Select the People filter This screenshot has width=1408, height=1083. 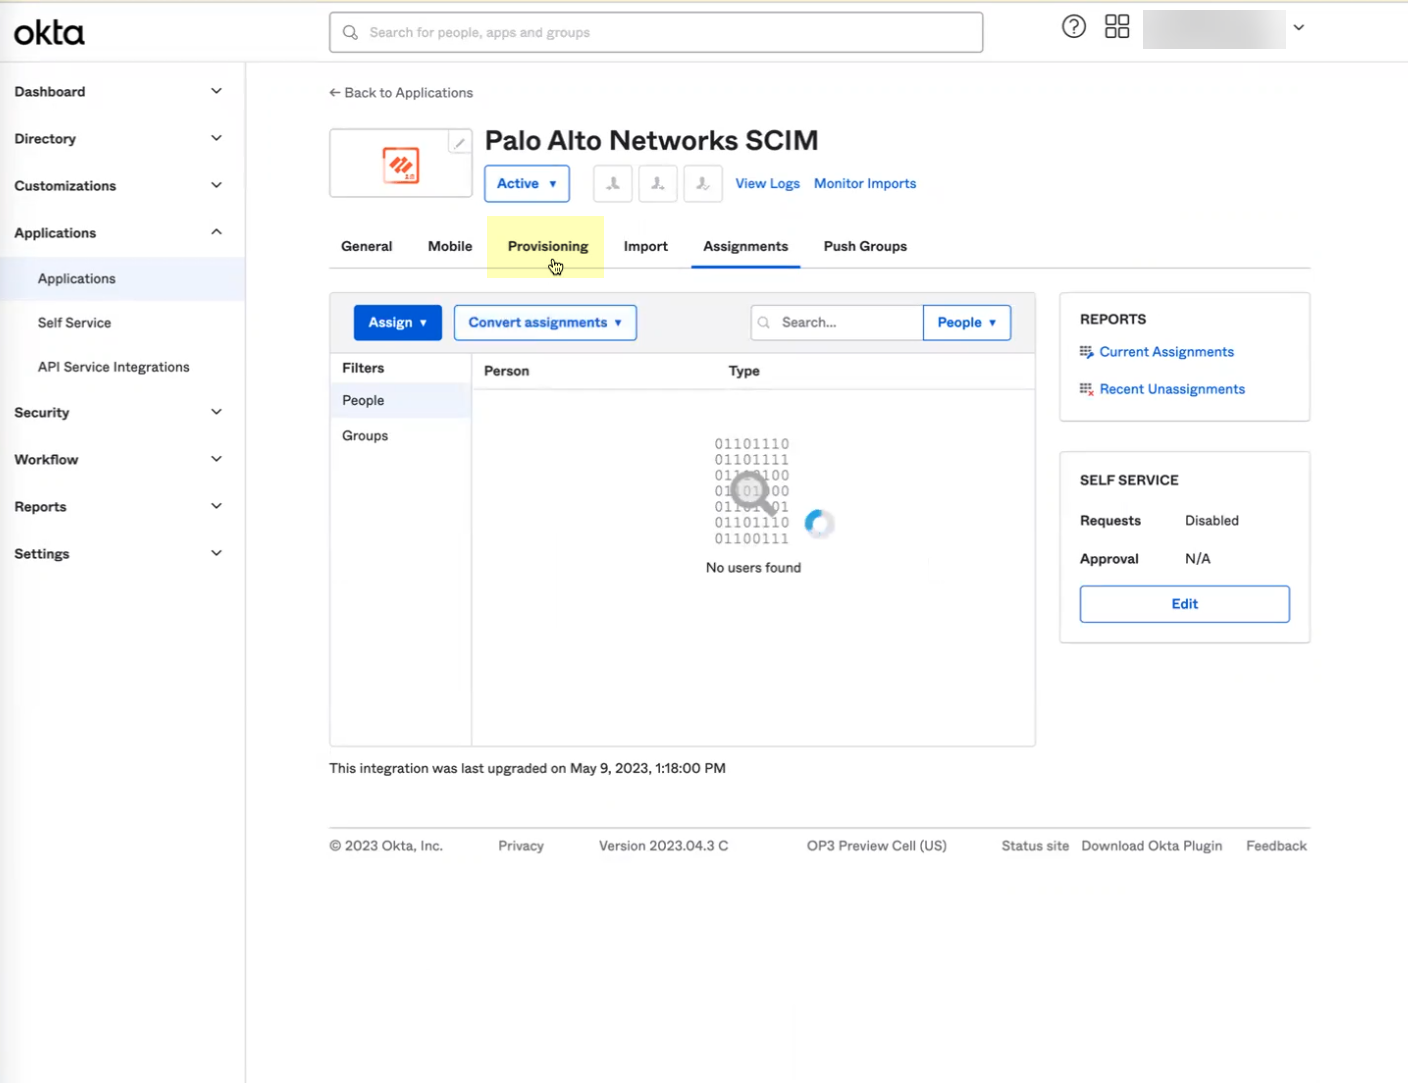pyautogui.click(x=363, y=400)
